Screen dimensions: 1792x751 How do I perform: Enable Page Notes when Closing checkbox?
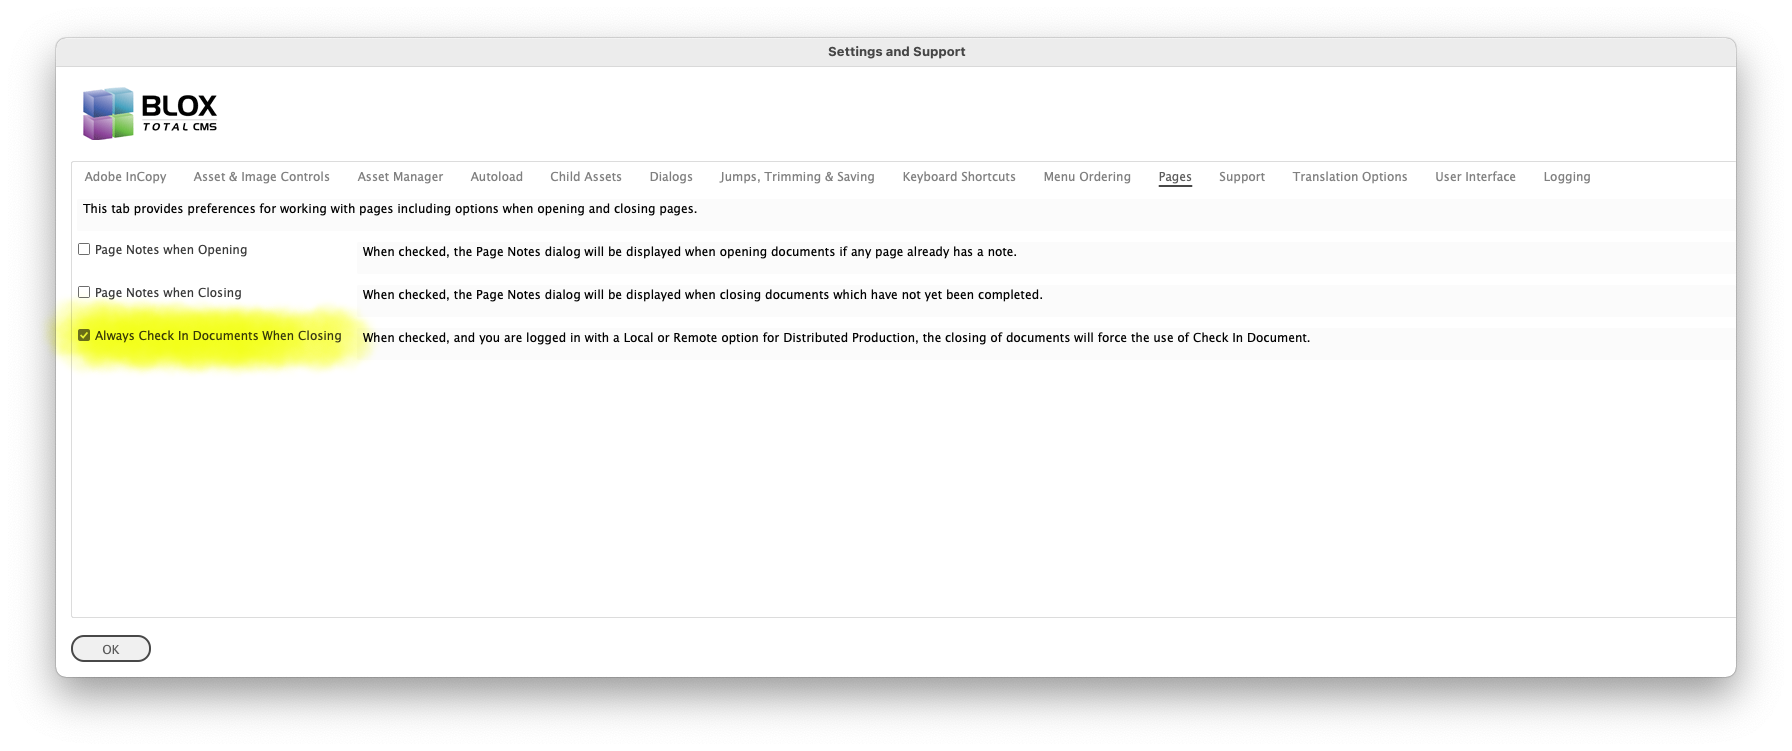pos(84,292)
